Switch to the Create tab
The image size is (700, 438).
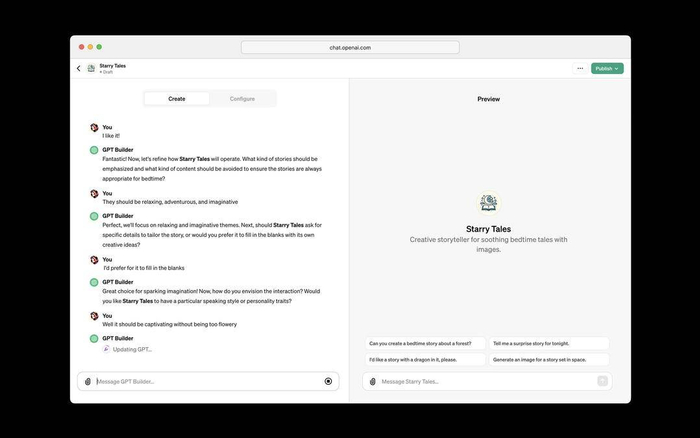coord(177,99)
